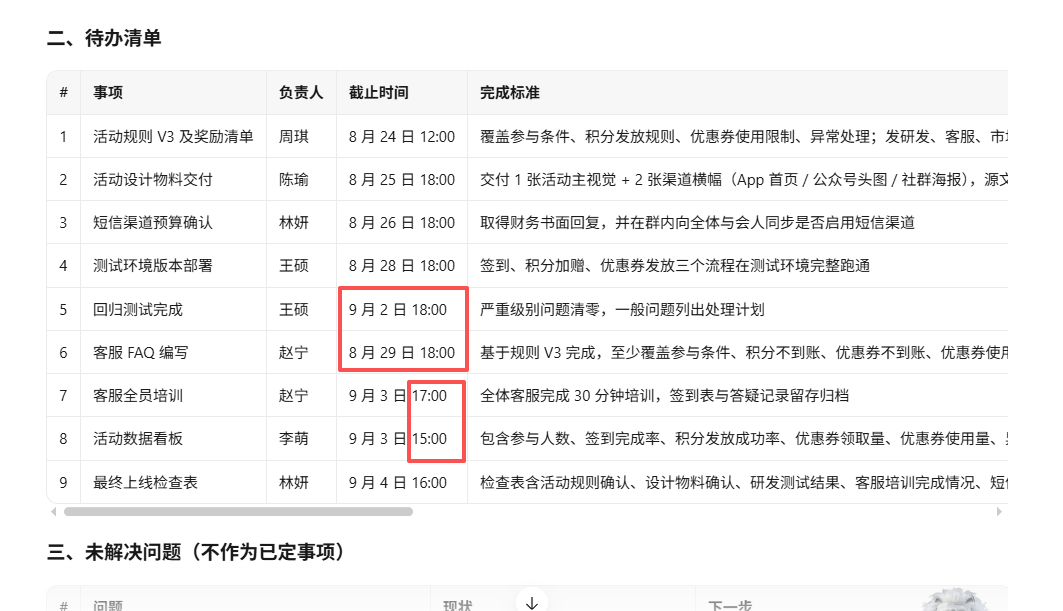Select the cell "活动规则 V3 及奖励清单"
The height and width of the screenshot is (611, 1063).
174,137
